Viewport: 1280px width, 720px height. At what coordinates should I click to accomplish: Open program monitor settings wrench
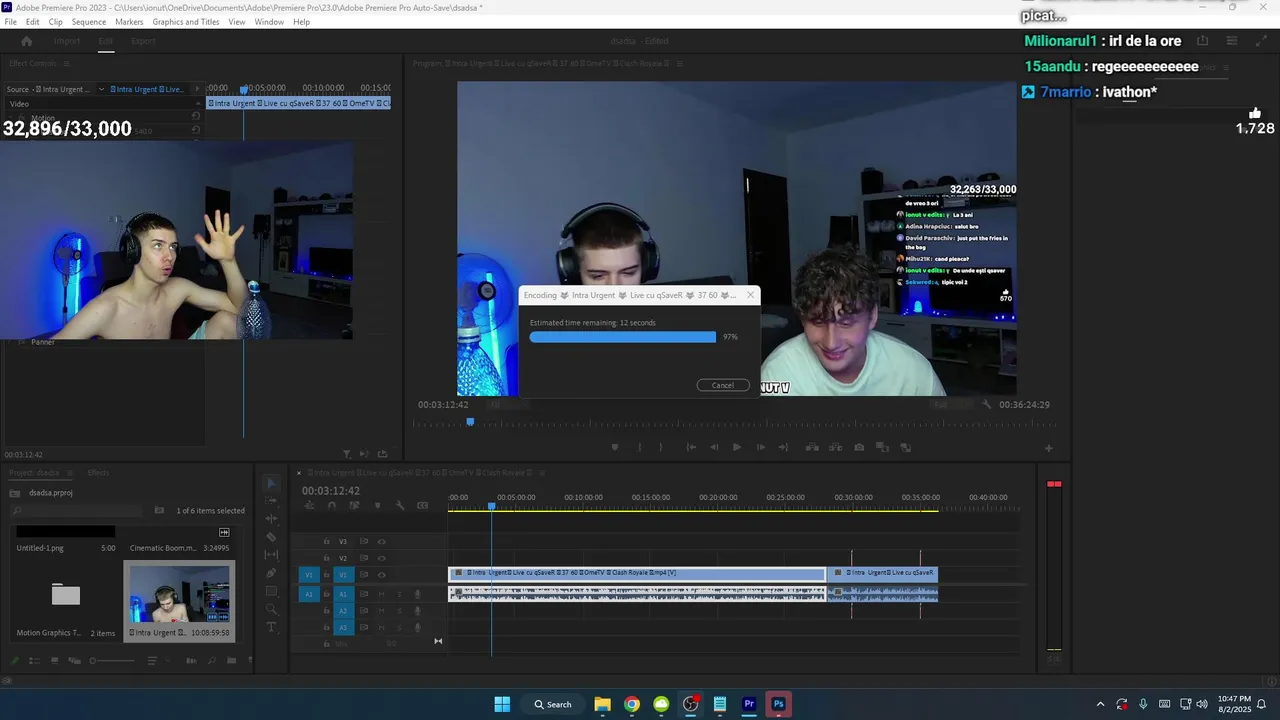coord(987,405)
